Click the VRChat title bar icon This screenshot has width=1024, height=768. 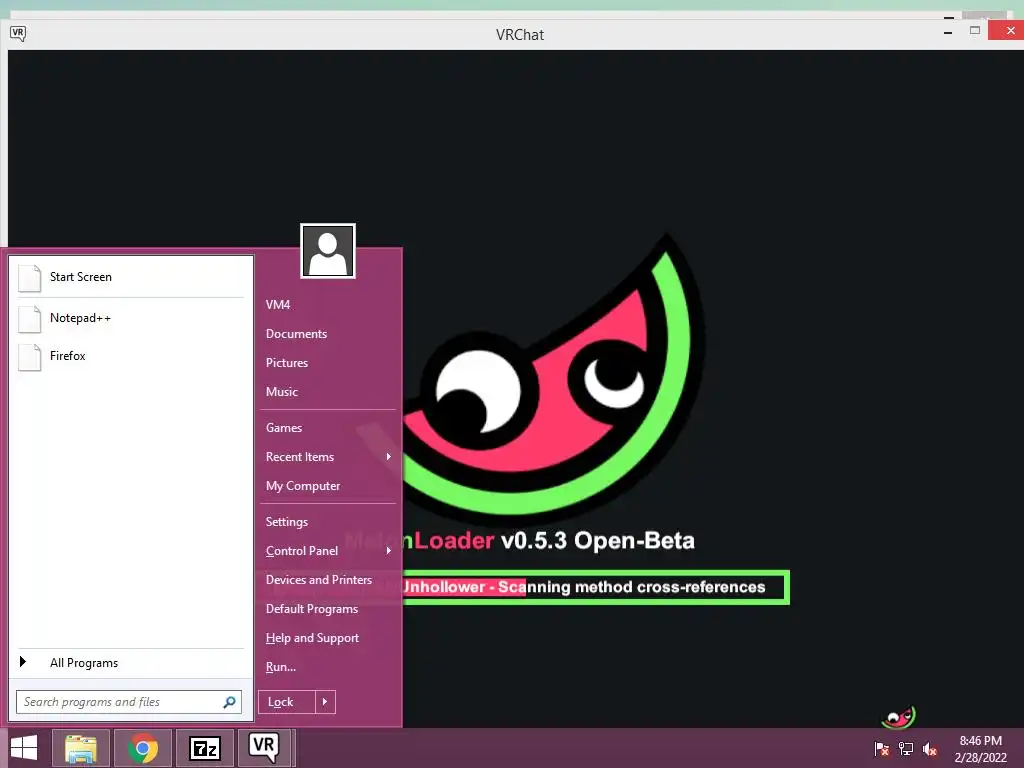tap(18, 33)
